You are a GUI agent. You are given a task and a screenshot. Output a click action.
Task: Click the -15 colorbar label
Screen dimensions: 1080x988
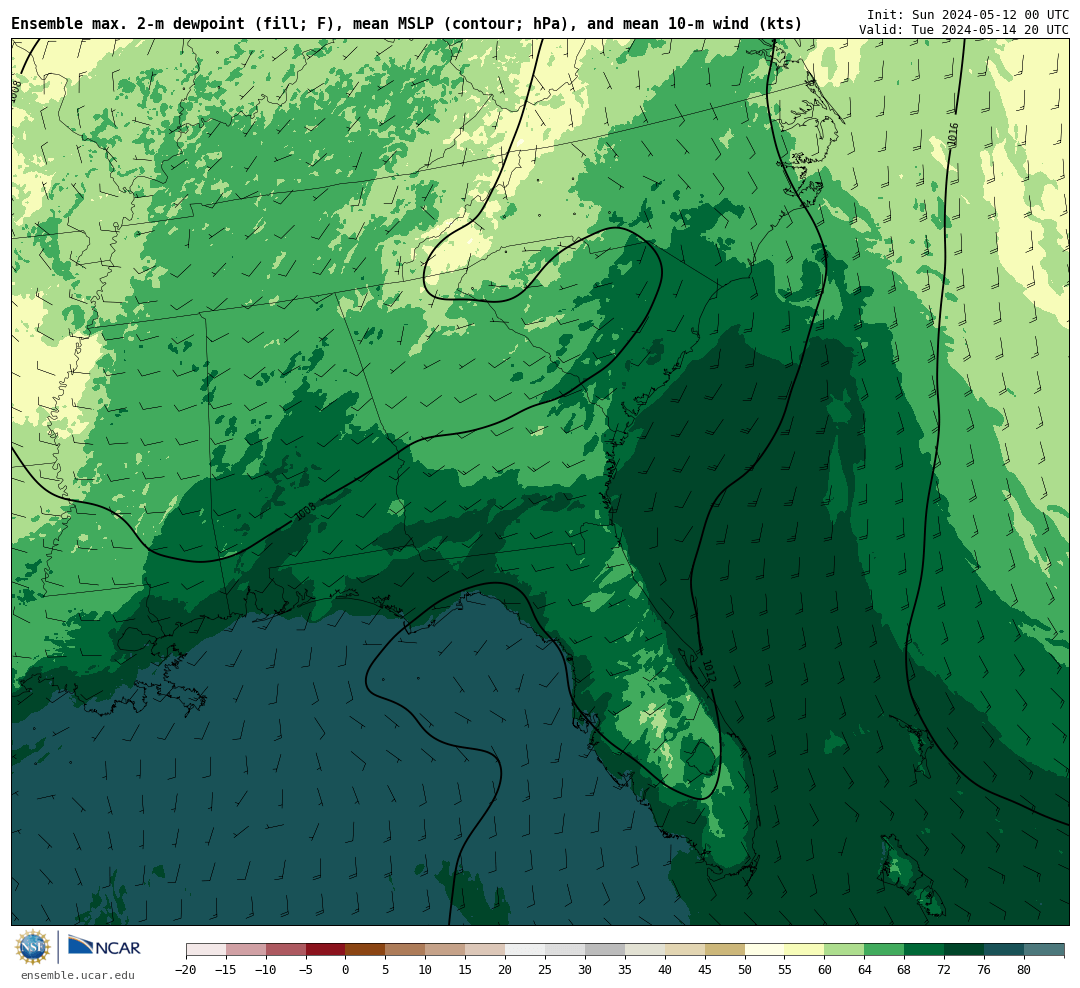click(226, 970)
